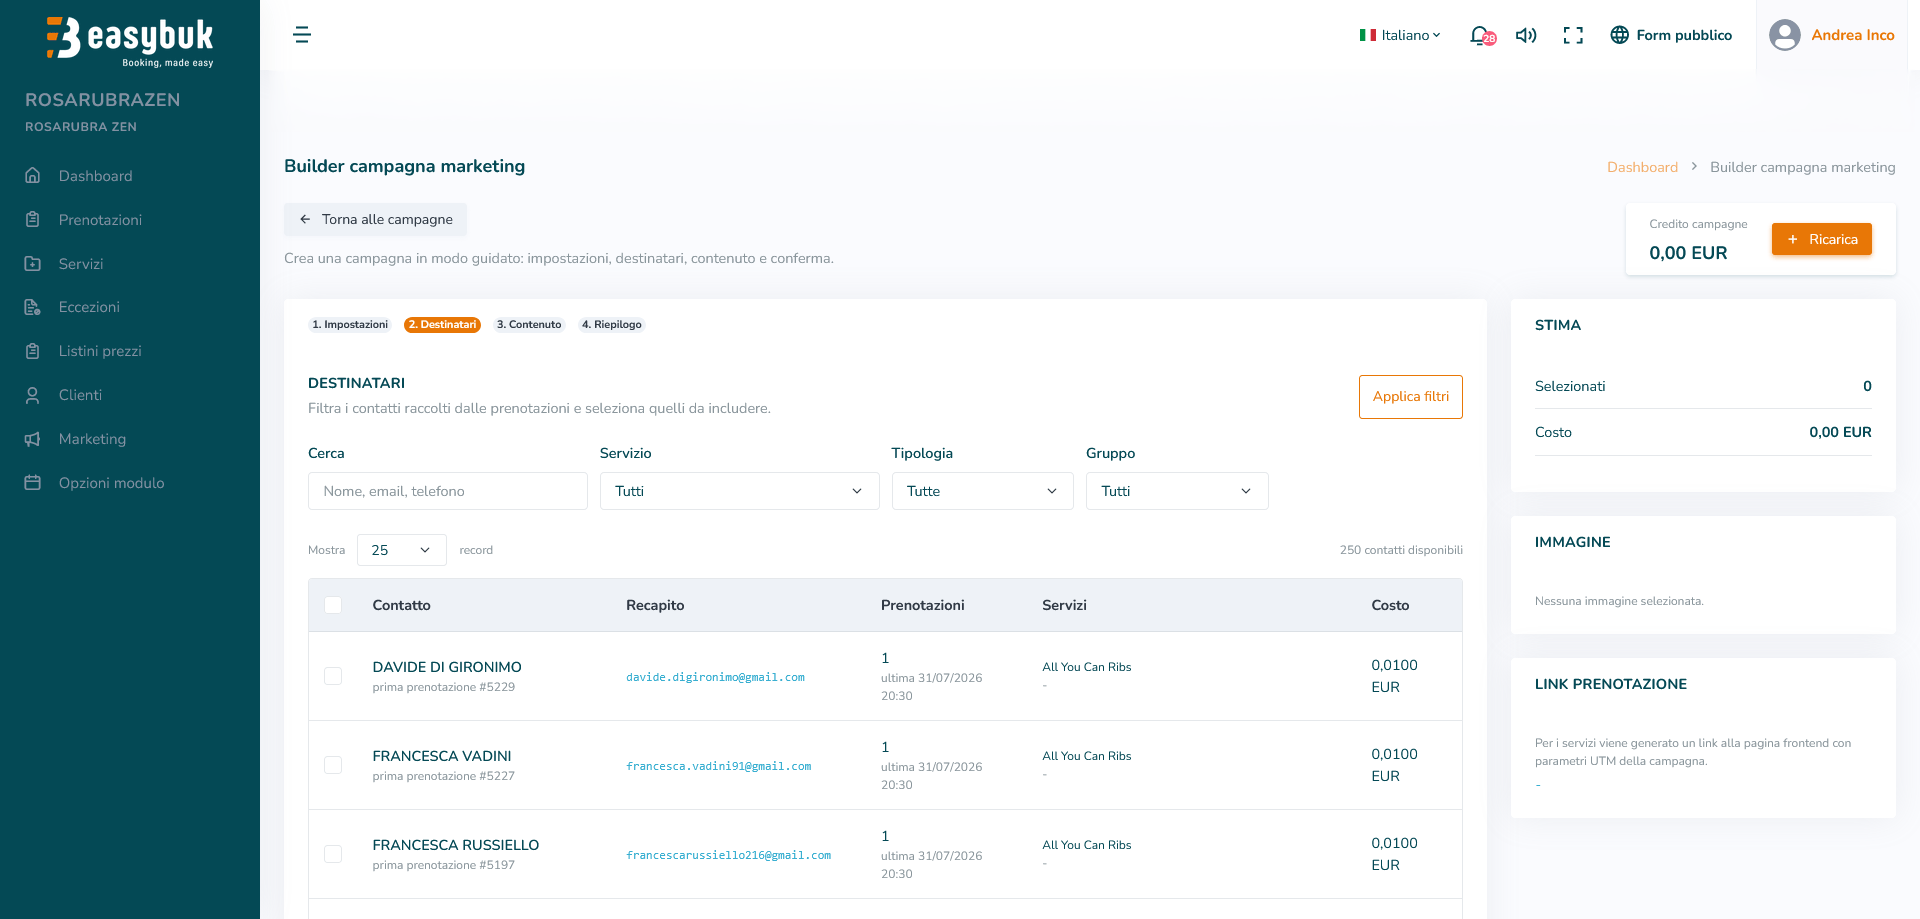
Task: Click the Prenotazioni clipboard icon
Action: [33, 220]
